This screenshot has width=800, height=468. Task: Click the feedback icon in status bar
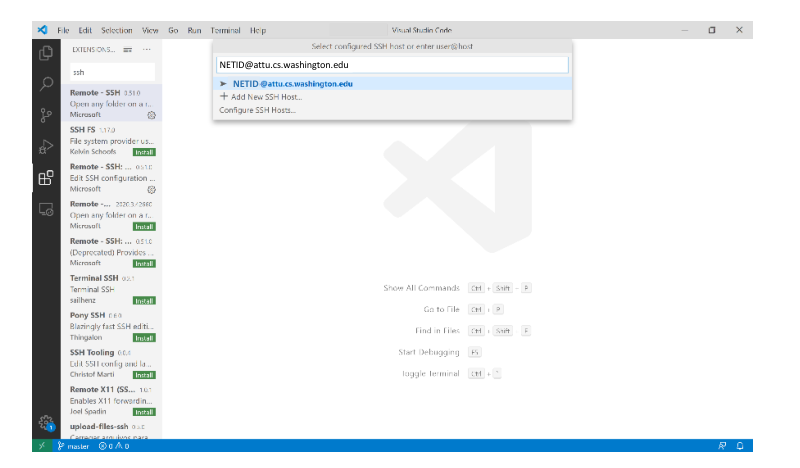click(722, 446)
